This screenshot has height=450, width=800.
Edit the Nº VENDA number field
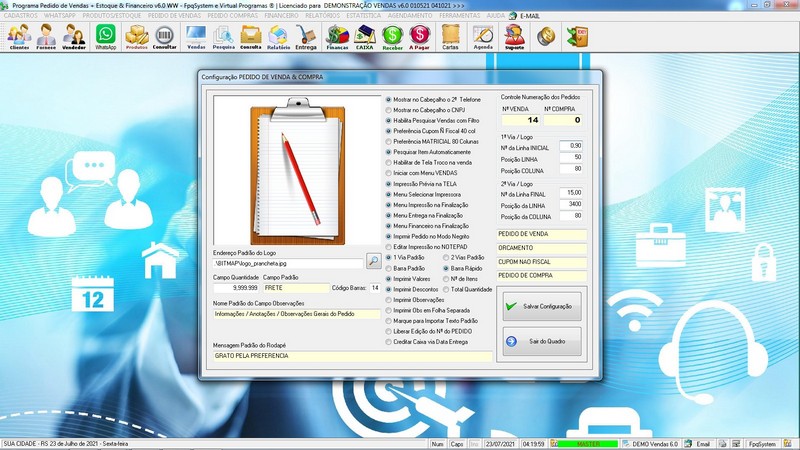coord(520,120)
